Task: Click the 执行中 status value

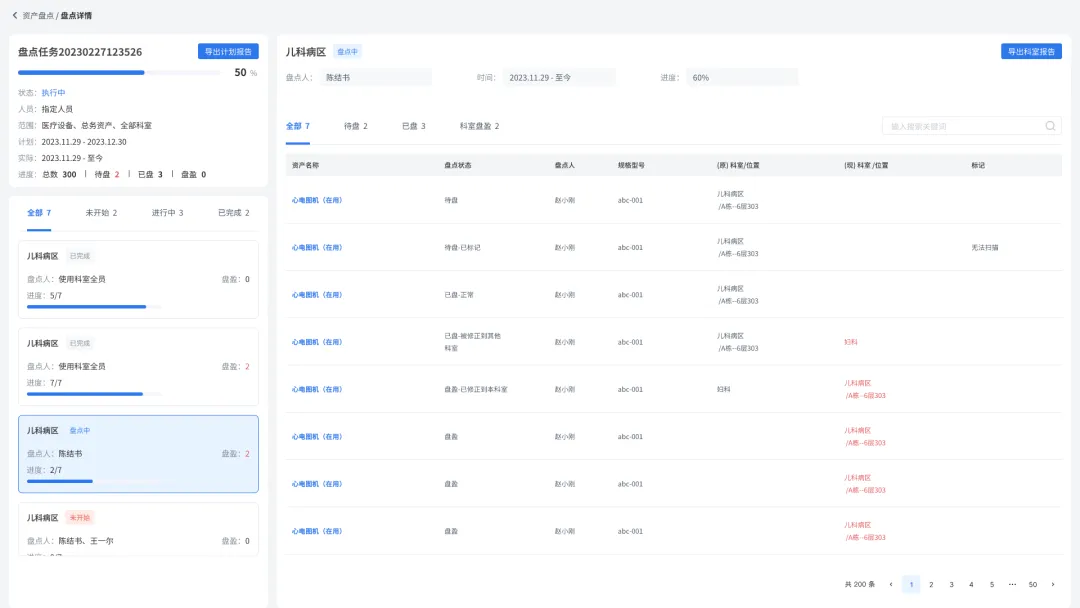Action: (x=53, y=93)
